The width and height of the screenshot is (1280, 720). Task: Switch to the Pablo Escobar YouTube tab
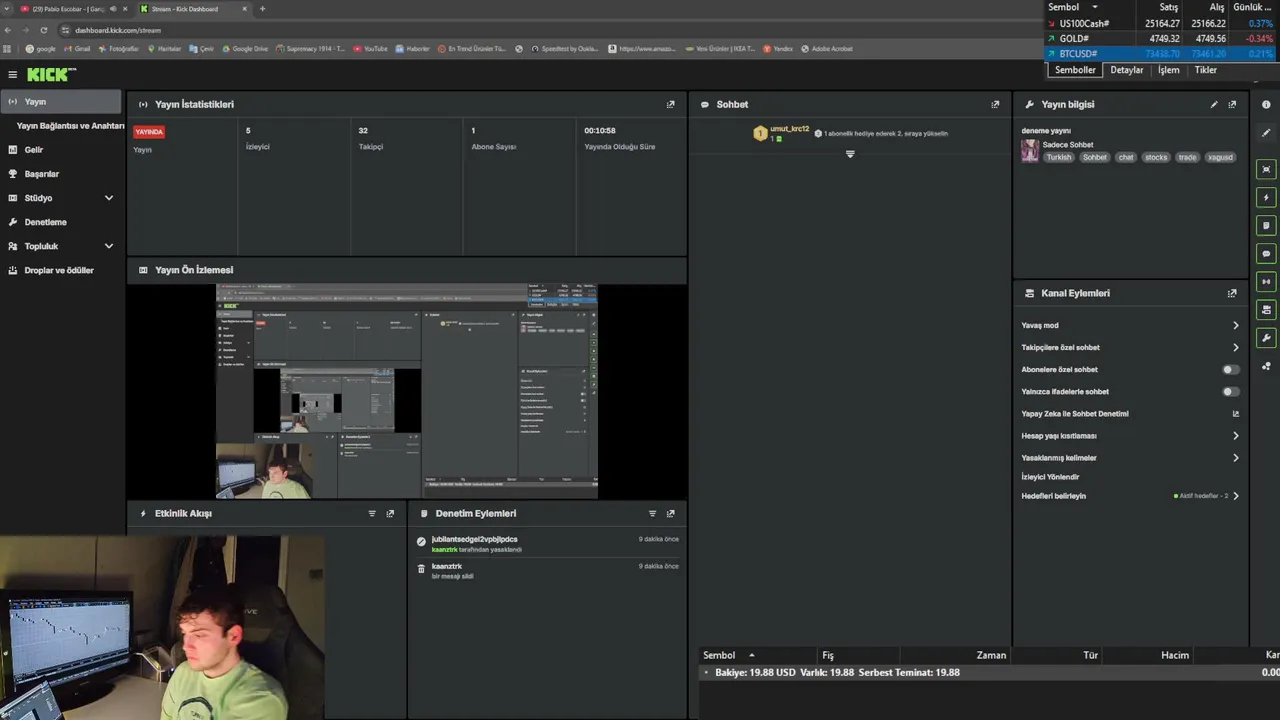(68, 9)
